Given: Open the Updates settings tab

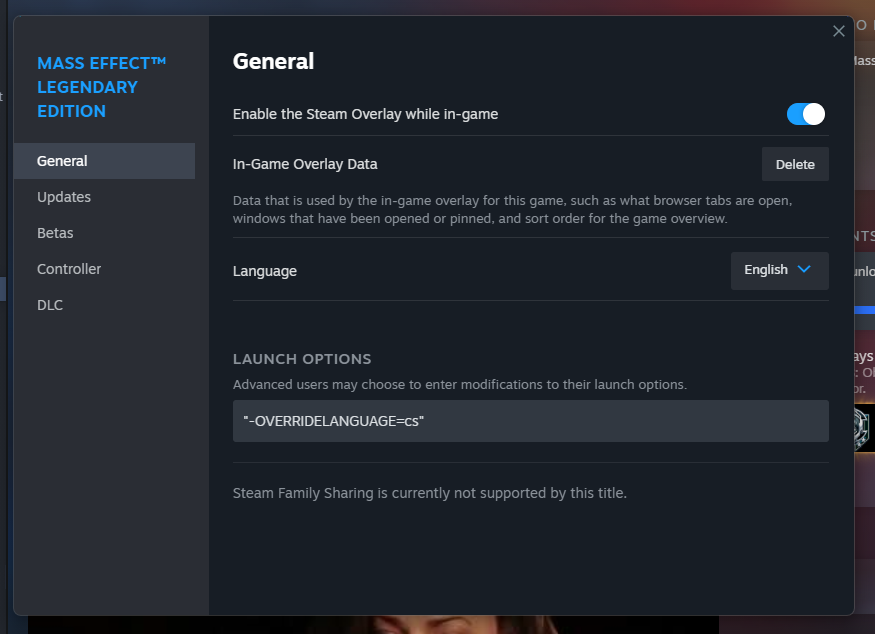Looking at the screenshot, I should [x=104, y=197].
